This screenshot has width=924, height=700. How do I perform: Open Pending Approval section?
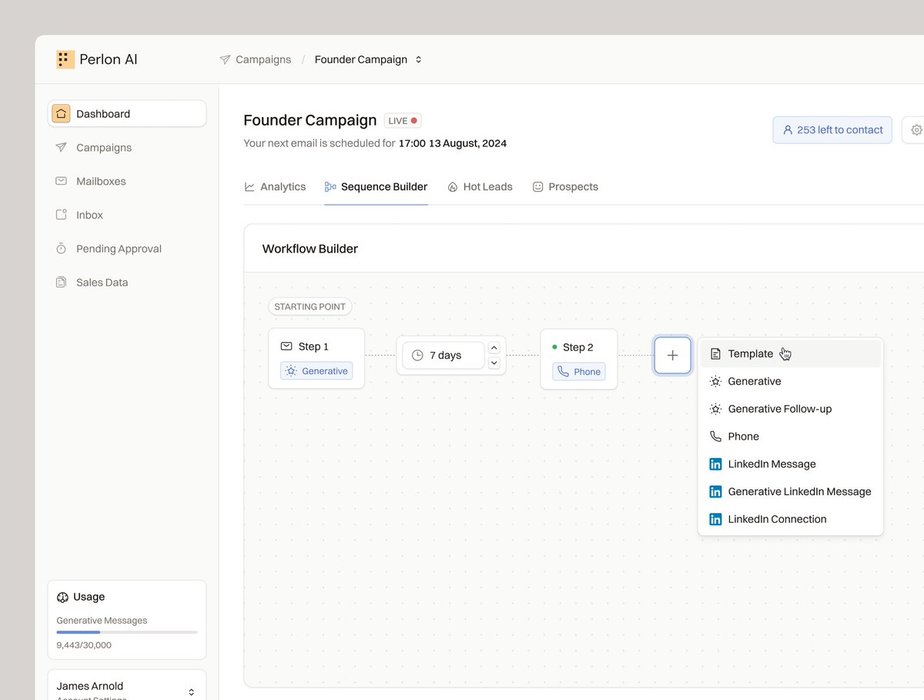(118, 249)
